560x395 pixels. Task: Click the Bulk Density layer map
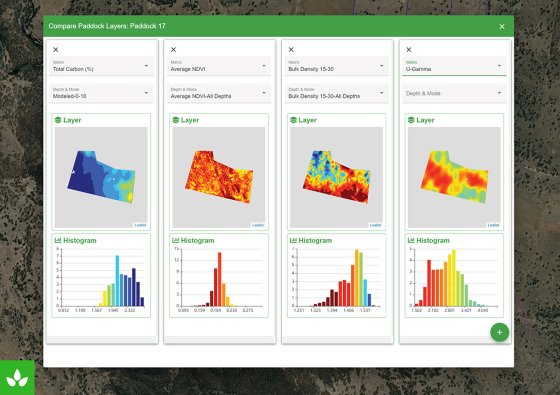point(336,178)
